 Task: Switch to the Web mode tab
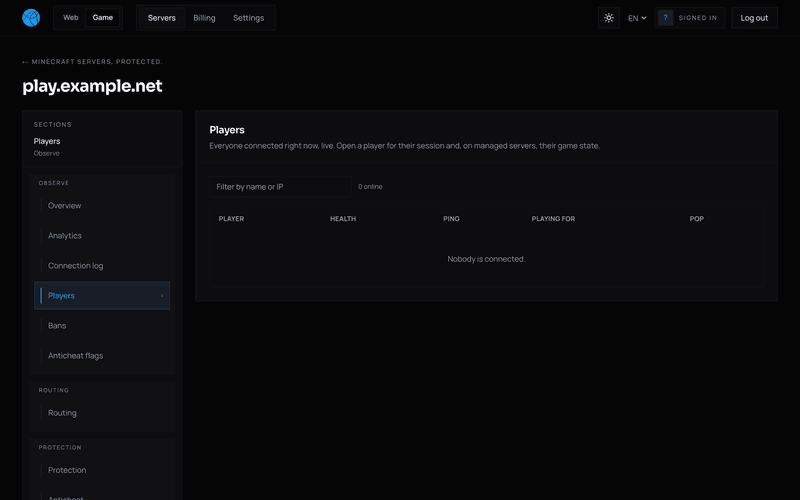point(70,17)
